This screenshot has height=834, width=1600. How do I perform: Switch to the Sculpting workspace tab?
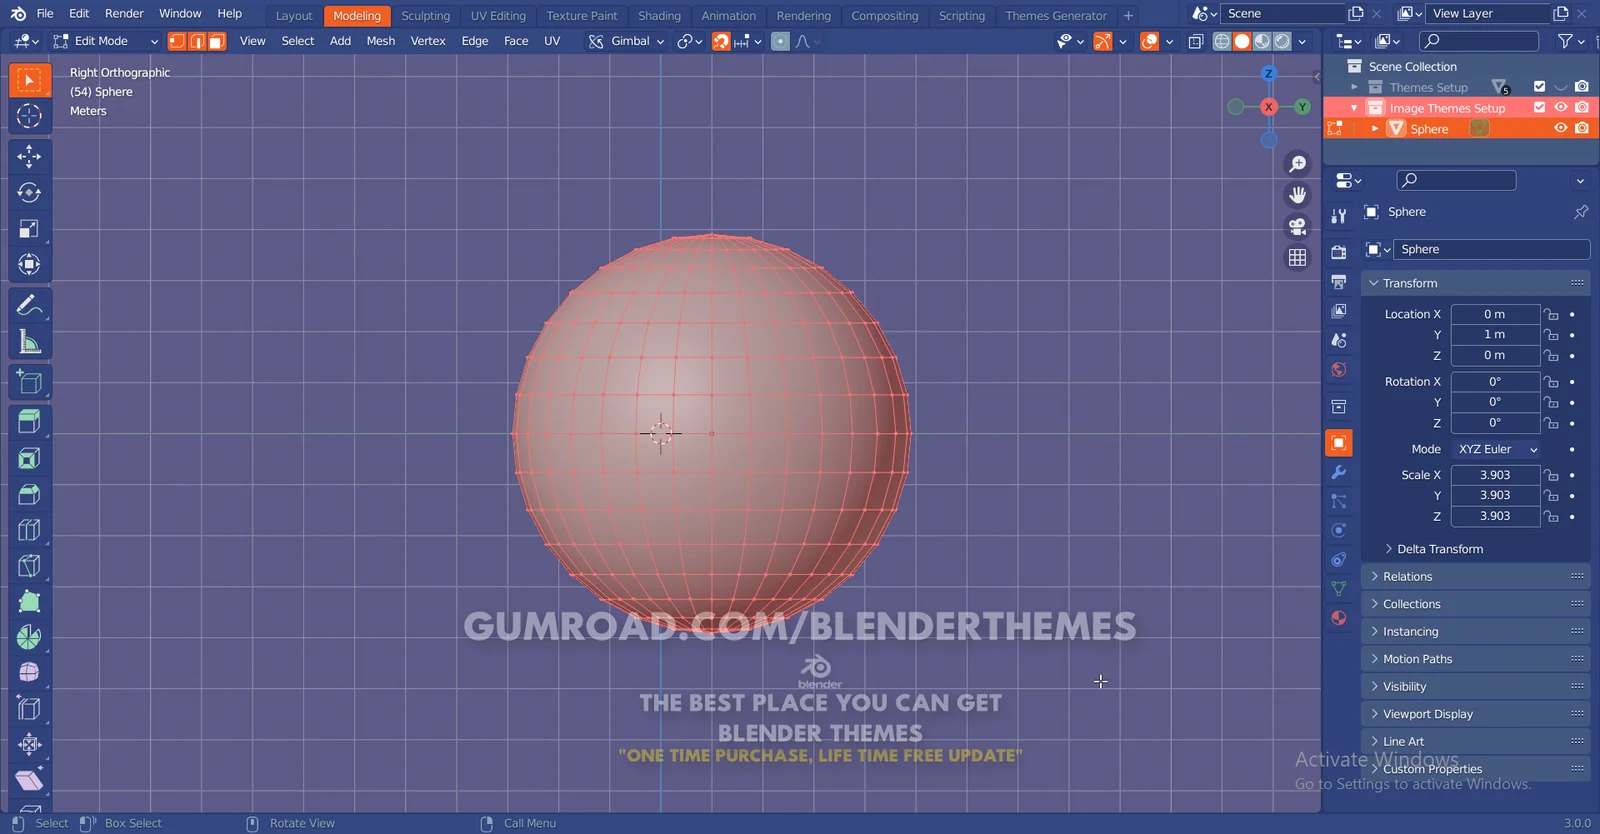coord(426,16)
